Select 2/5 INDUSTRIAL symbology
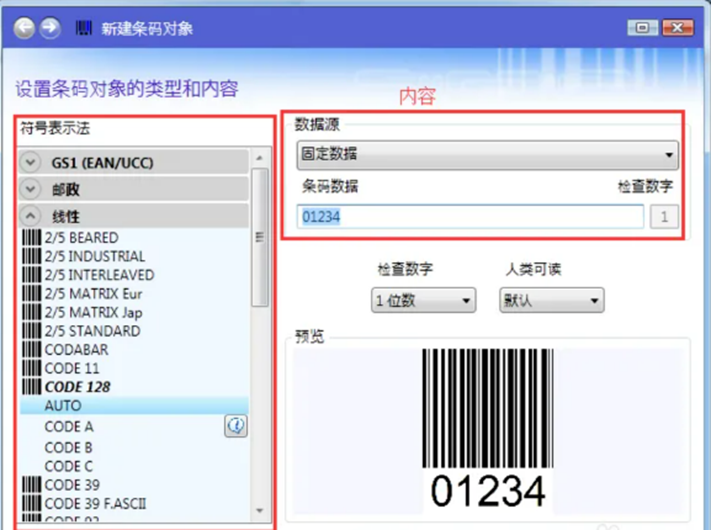The height and width of the screenshot is (530, 711). click(x=95, y=256)
